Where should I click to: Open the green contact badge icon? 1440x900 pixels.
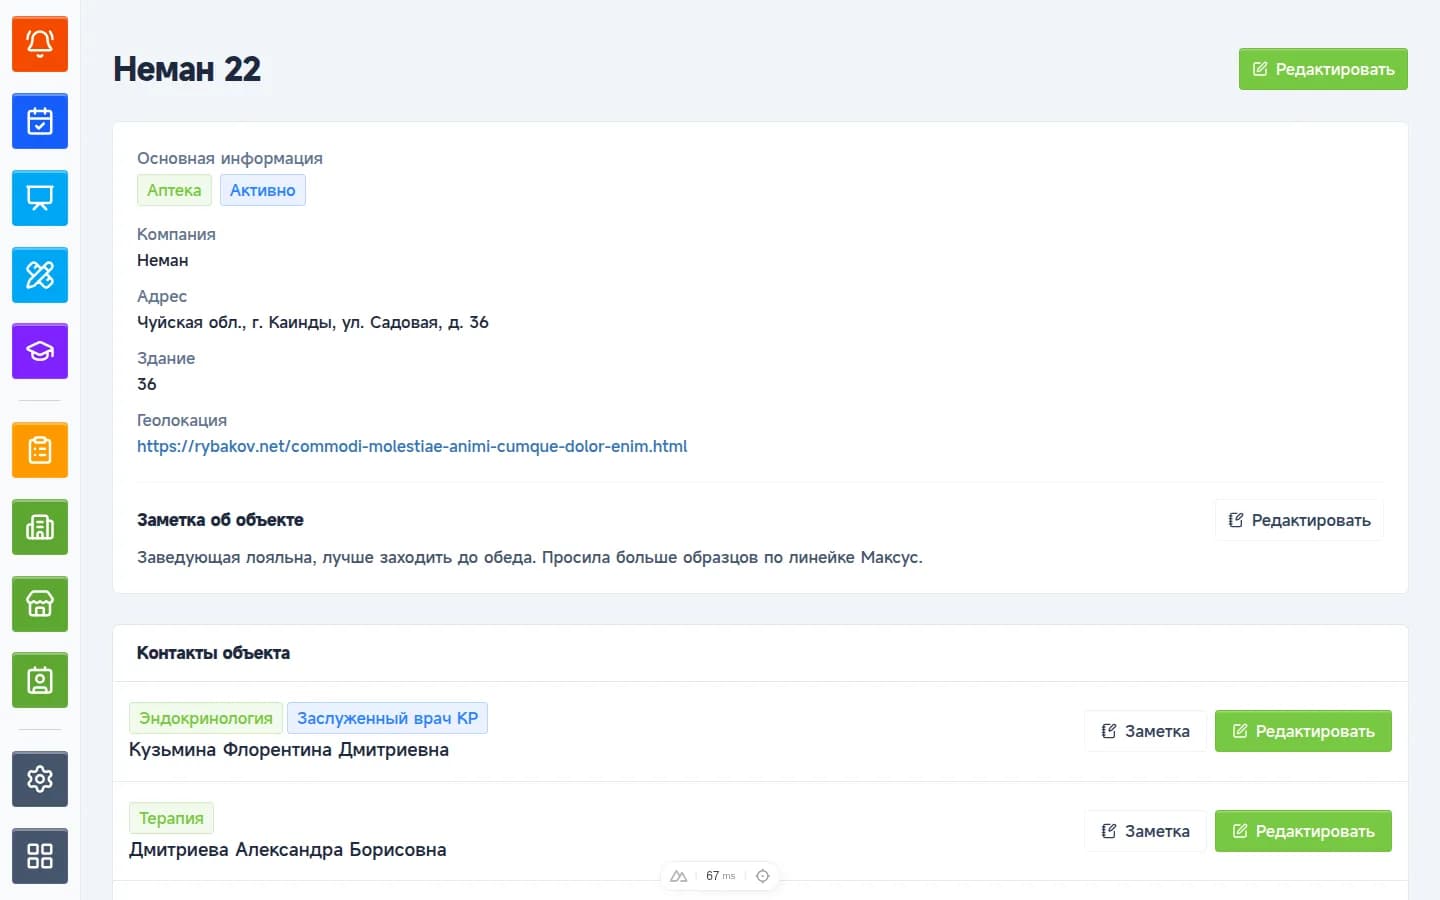[x=40, y=680]
